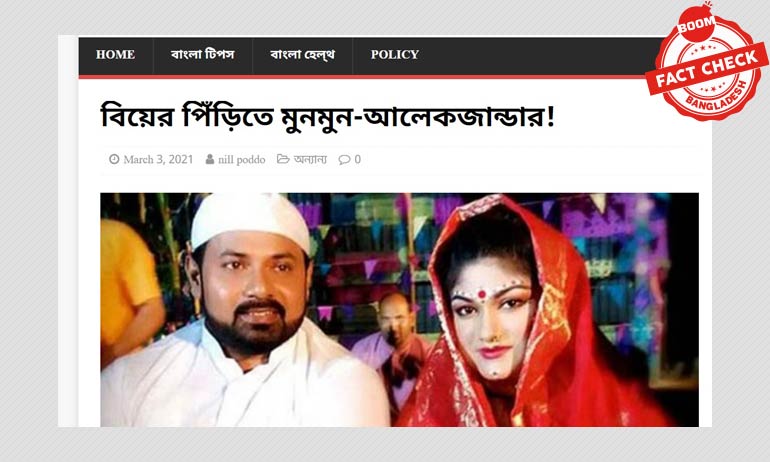Click the BOOM bomb logo
This screenshot has width=770, height=462.
click(x=696, y=23)
